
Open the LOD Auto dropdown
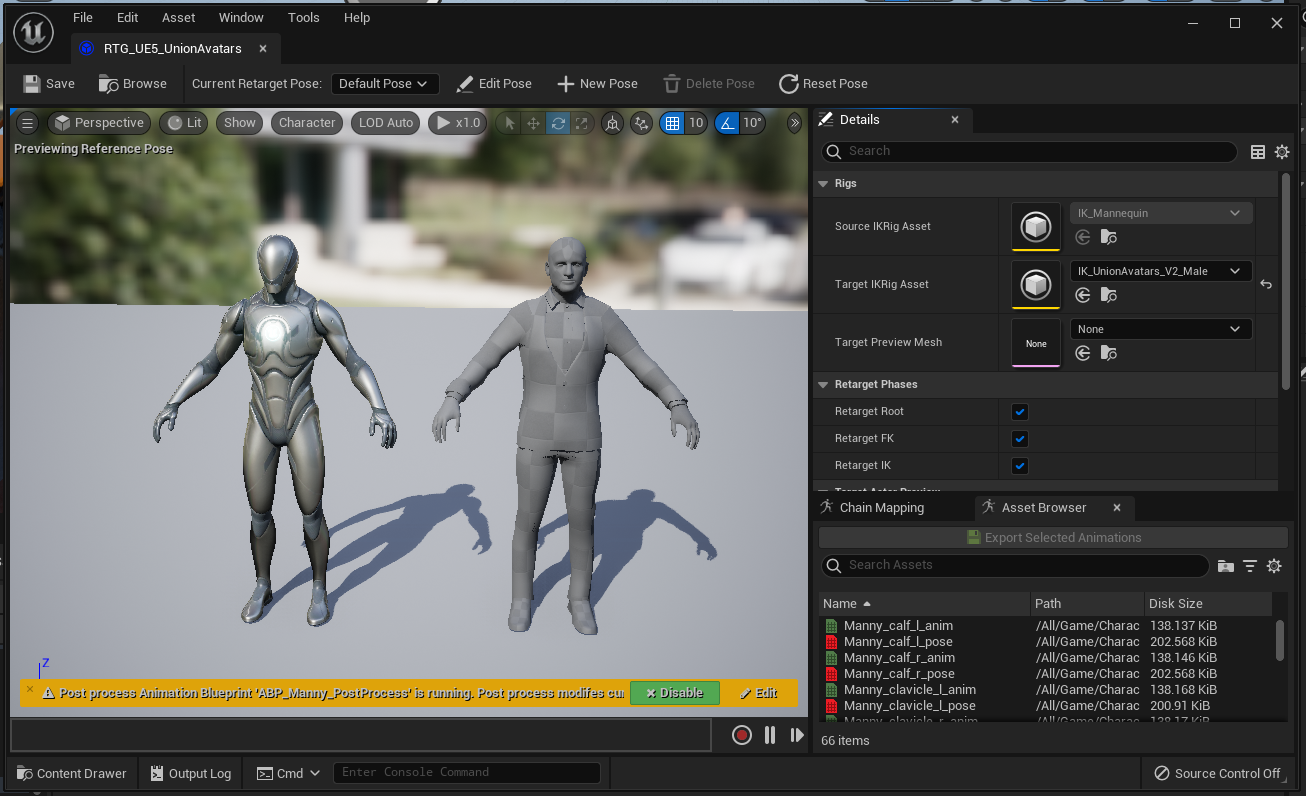tap(386, 123)
